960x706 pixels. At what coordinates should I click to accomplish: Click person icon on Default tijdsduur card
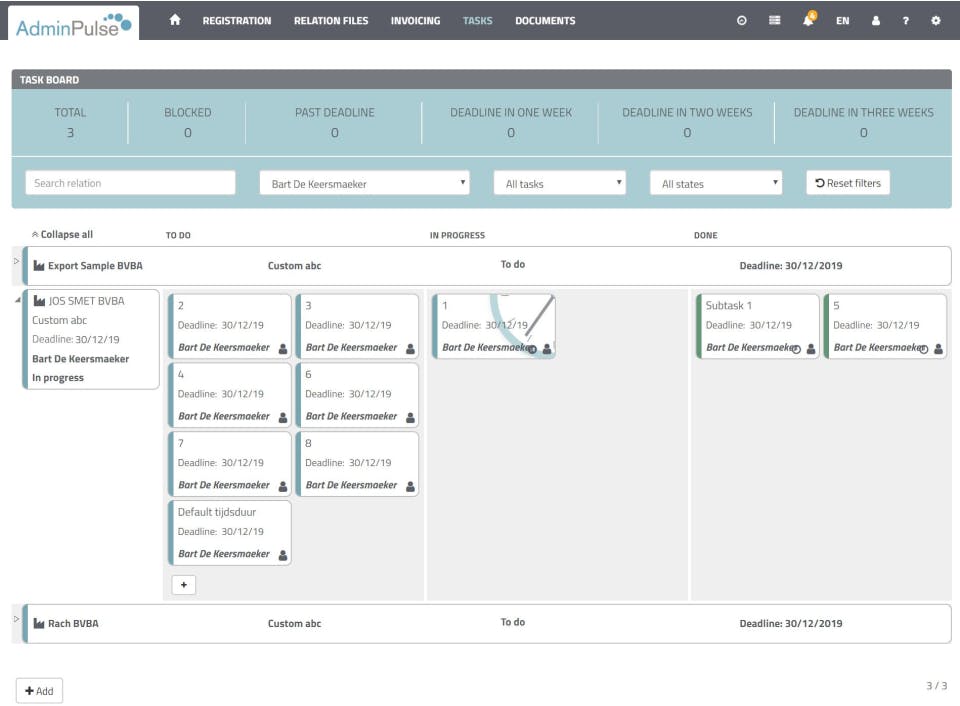(x=283, y=555)
